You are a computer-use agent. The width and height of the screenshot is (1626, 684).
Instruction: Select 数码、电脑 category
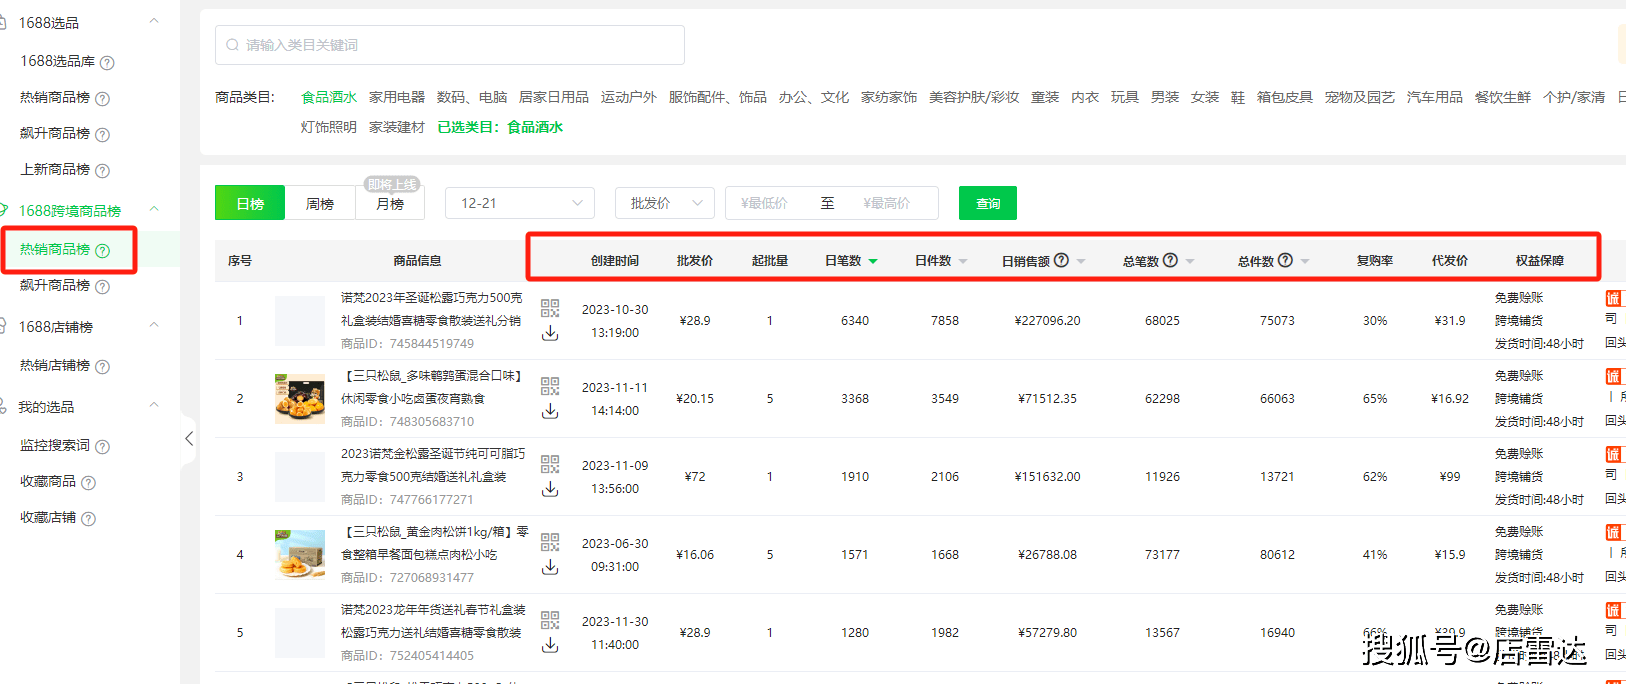(472, 97)
